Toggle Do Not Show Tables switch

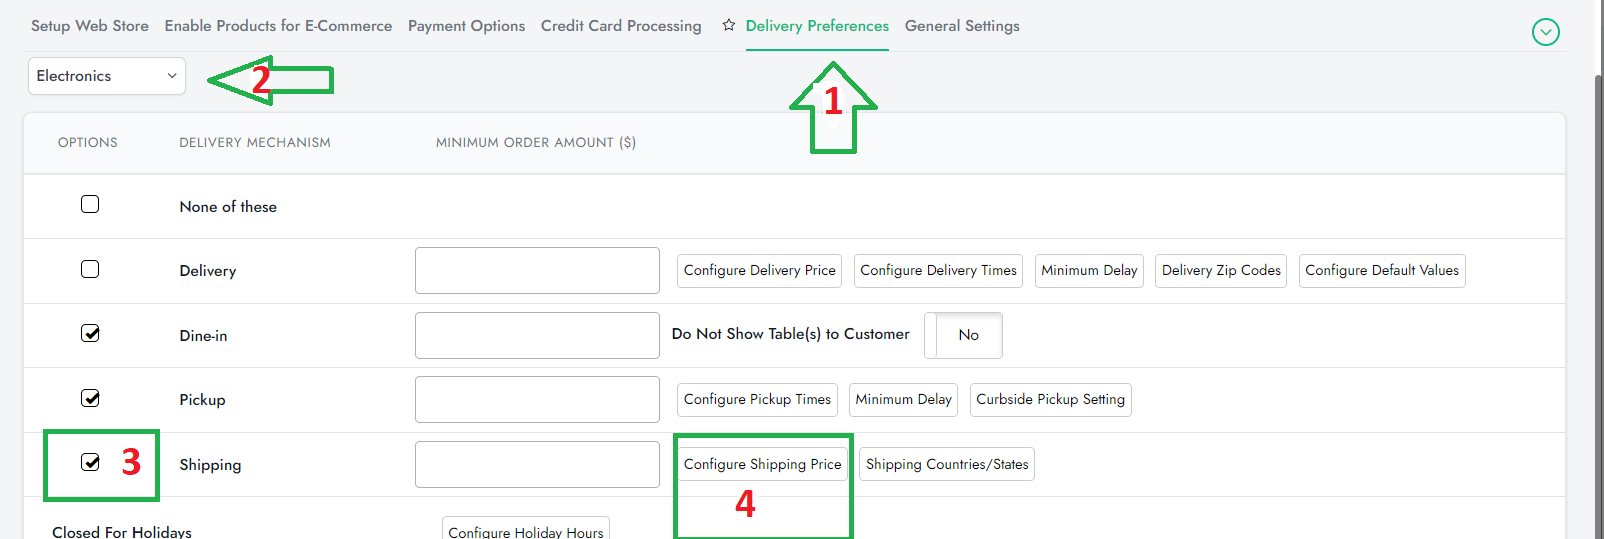pyautogui.click(x=963, y=335)
